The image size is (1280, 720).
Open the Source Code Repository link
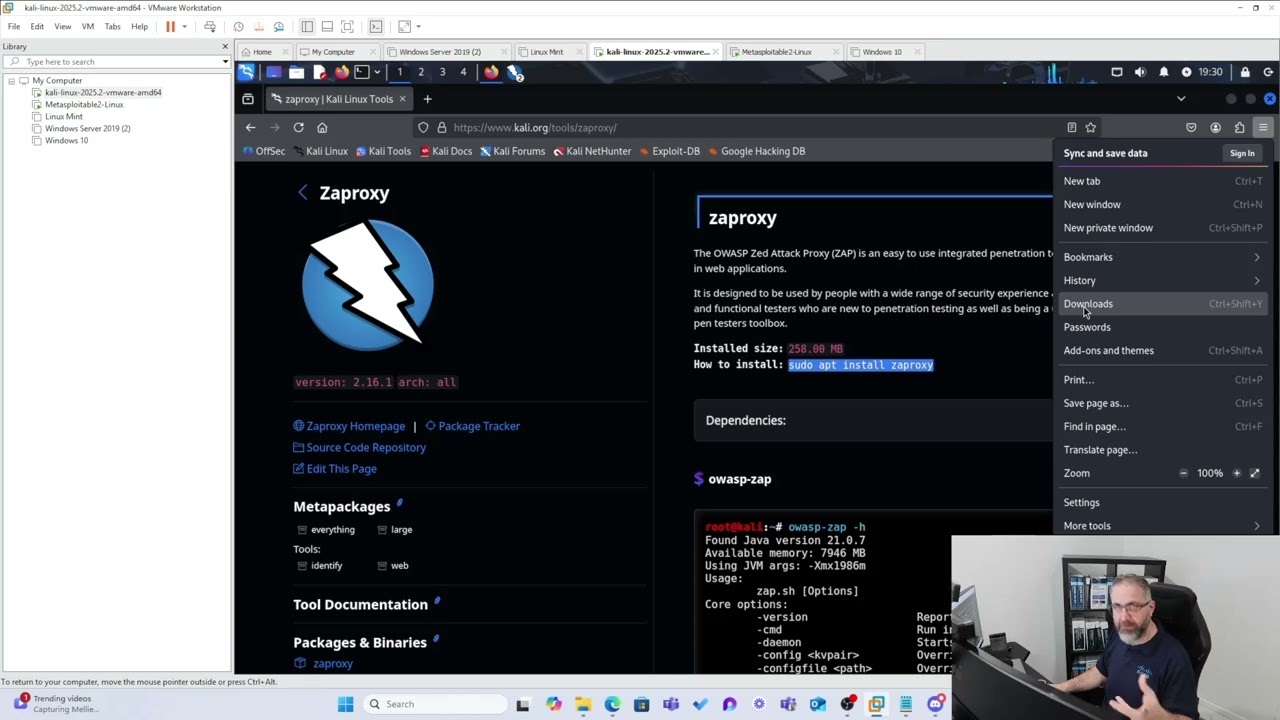point(359,447)
